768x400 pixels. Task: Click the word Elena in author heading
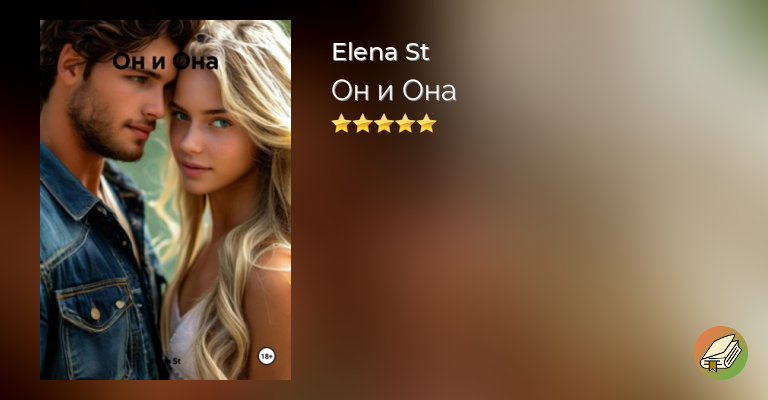coord(364,52)
